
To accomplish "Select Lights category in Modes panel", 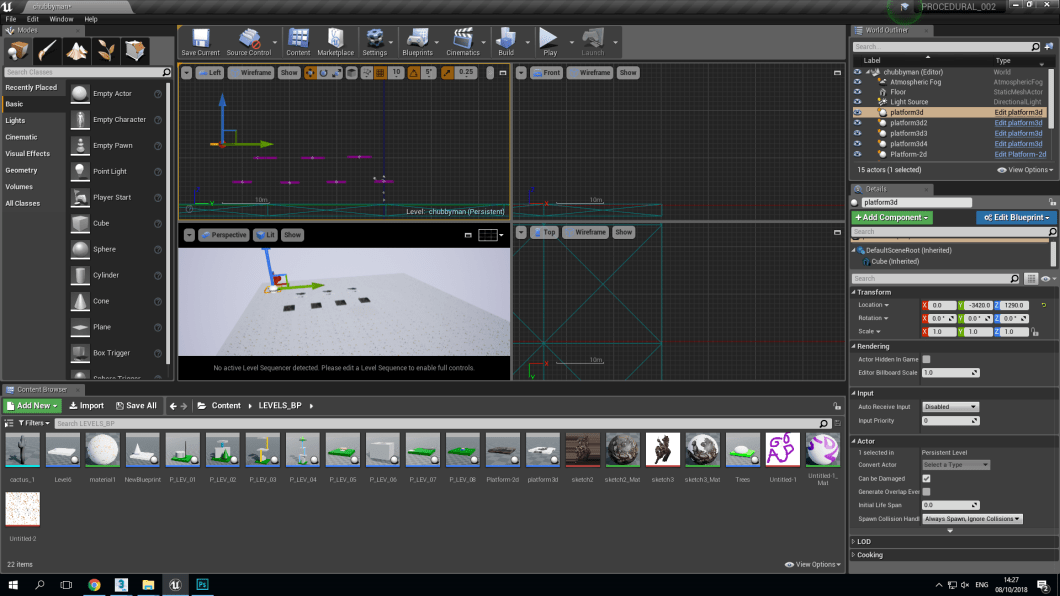I will click(x=33, y=121).
